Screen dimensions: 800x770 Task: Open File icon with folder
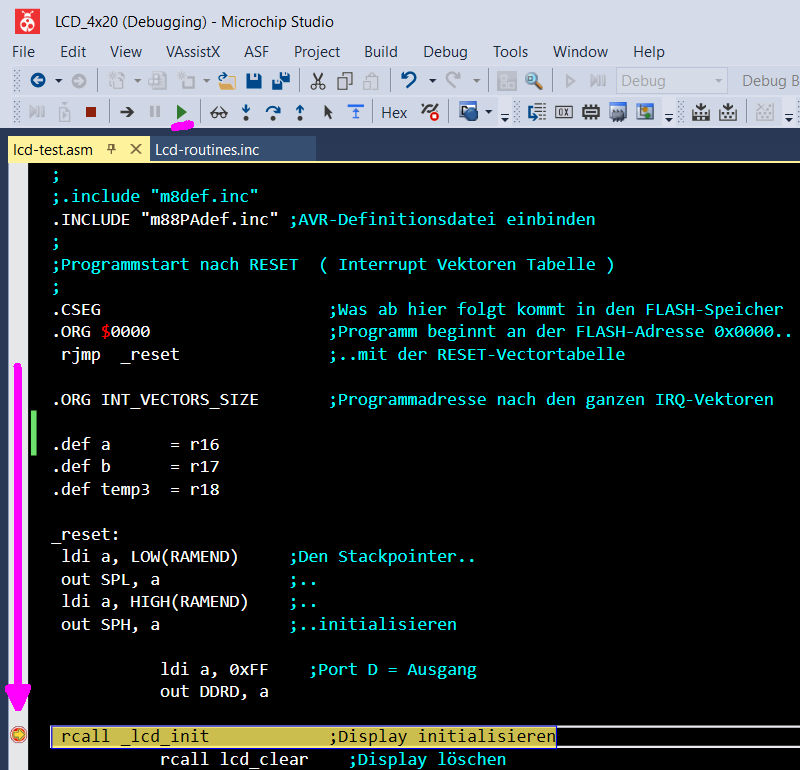(x=227, y=81)
